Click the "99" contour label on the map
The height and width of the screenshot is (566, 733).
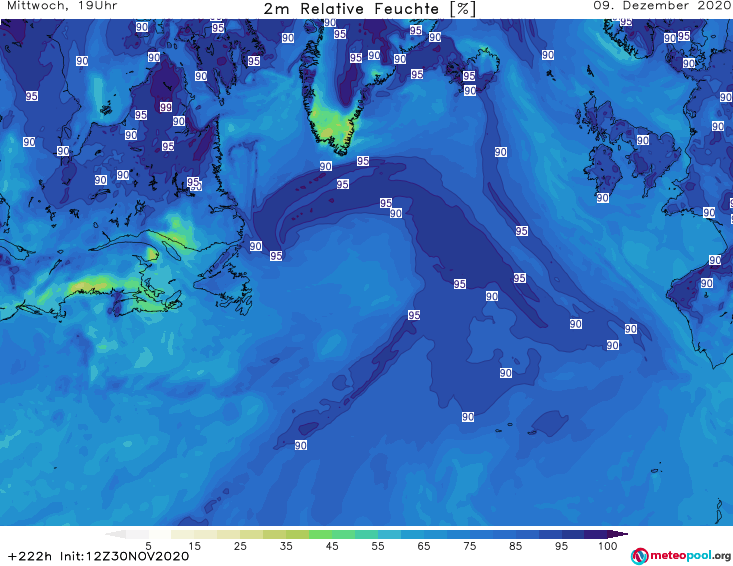pos(166,107)
